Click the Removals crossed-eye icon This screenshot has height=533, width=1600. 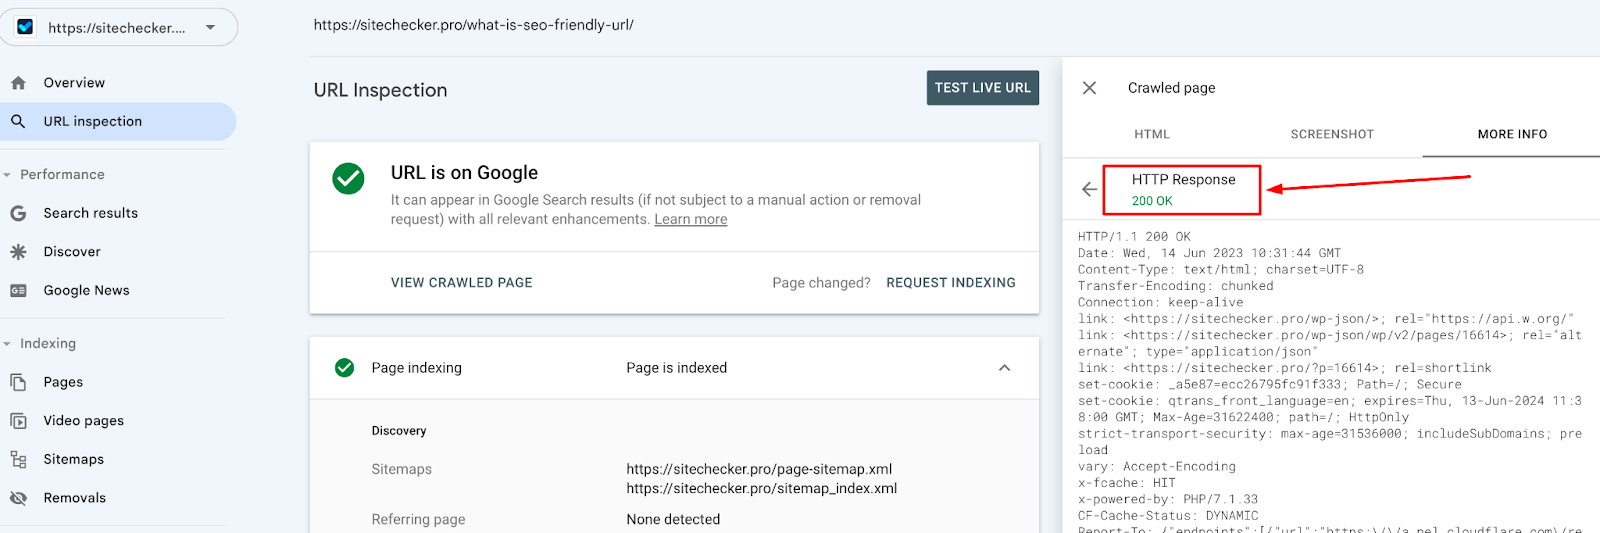18,498
